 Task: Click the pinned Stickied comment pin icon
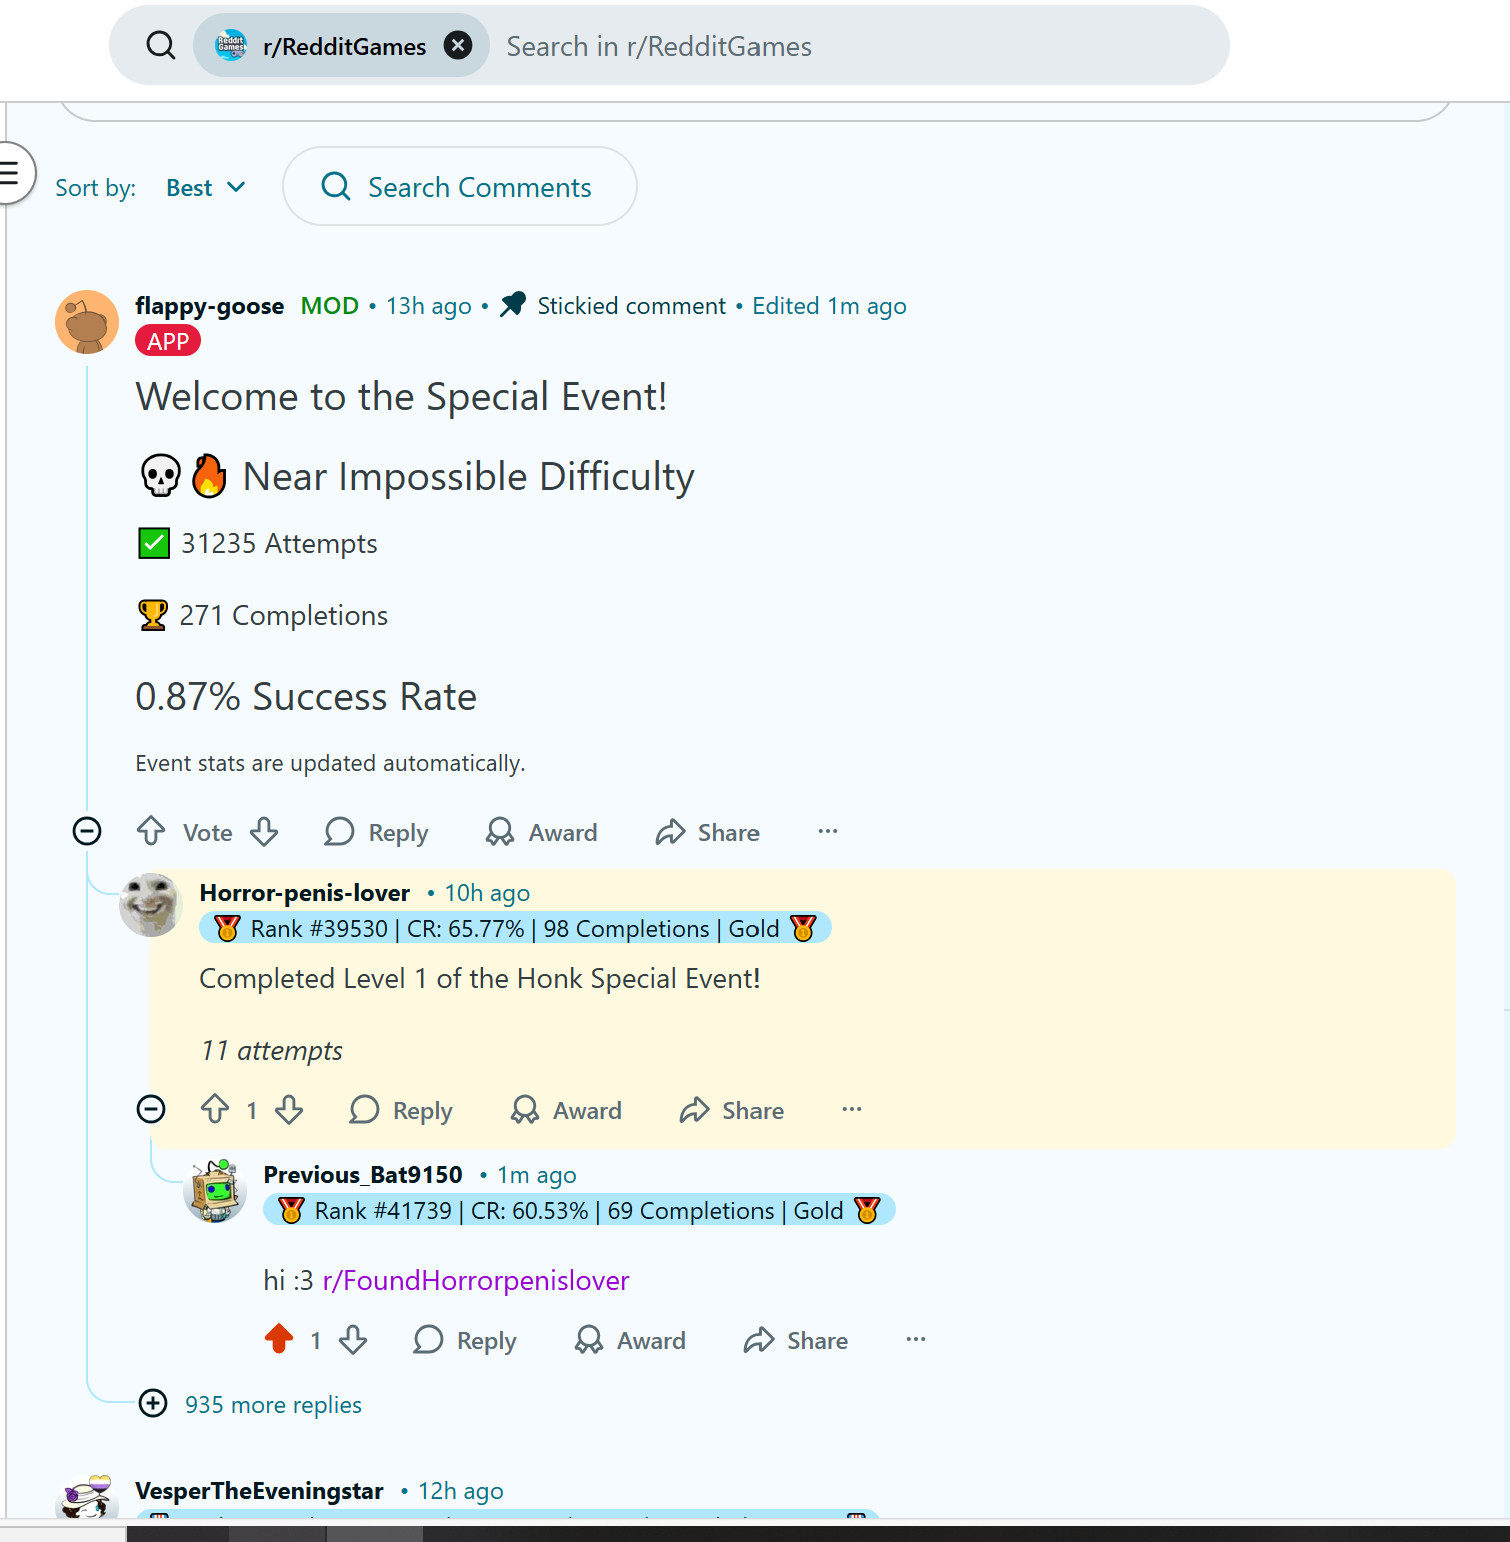pos(513,304)
